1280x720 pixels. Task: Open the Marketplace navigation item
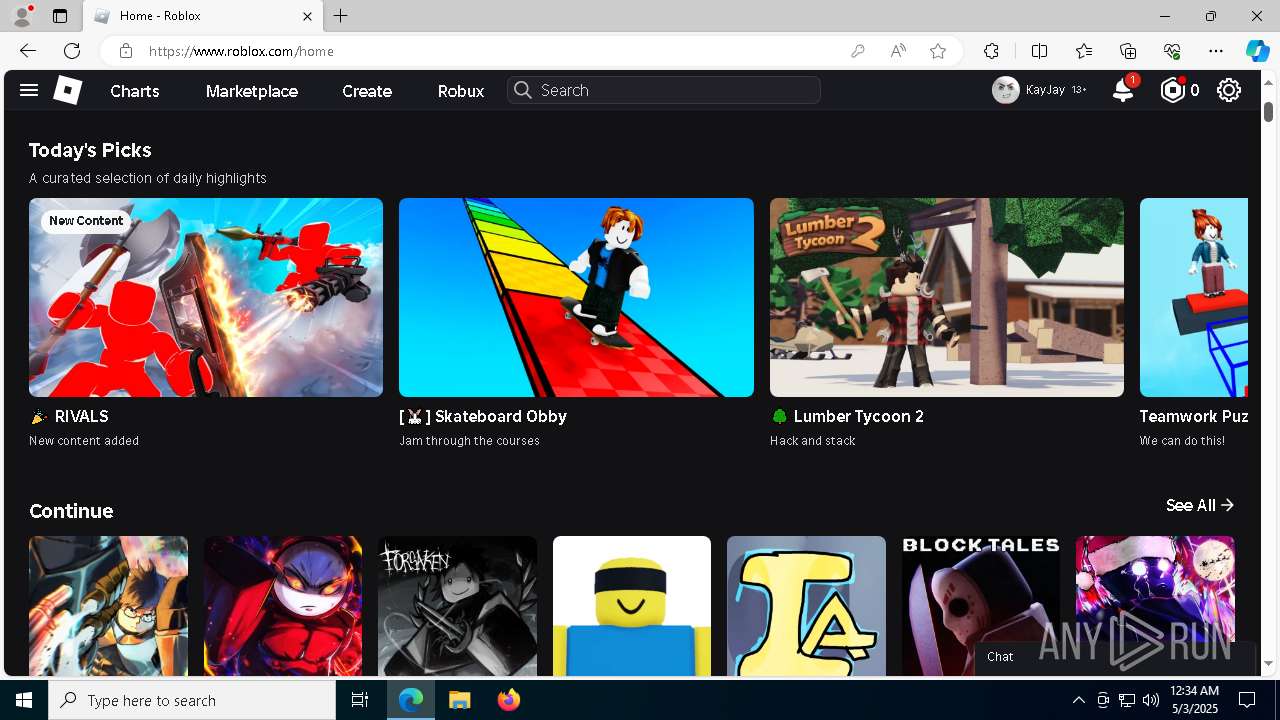click(252, 91)
